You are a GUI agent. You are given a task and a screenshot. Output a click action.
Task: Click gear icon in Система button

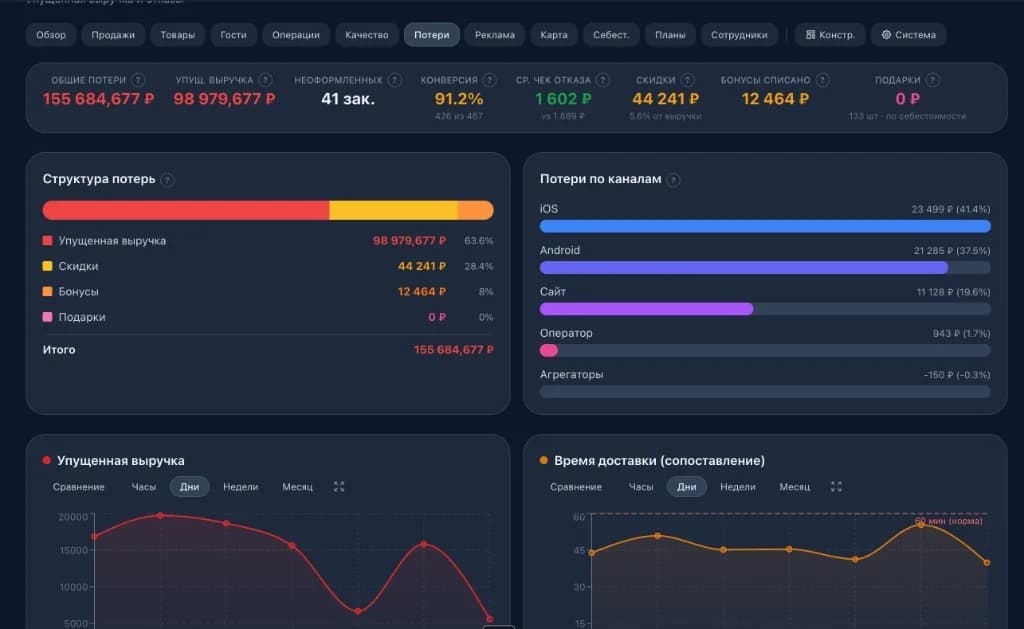coord(886,35)
